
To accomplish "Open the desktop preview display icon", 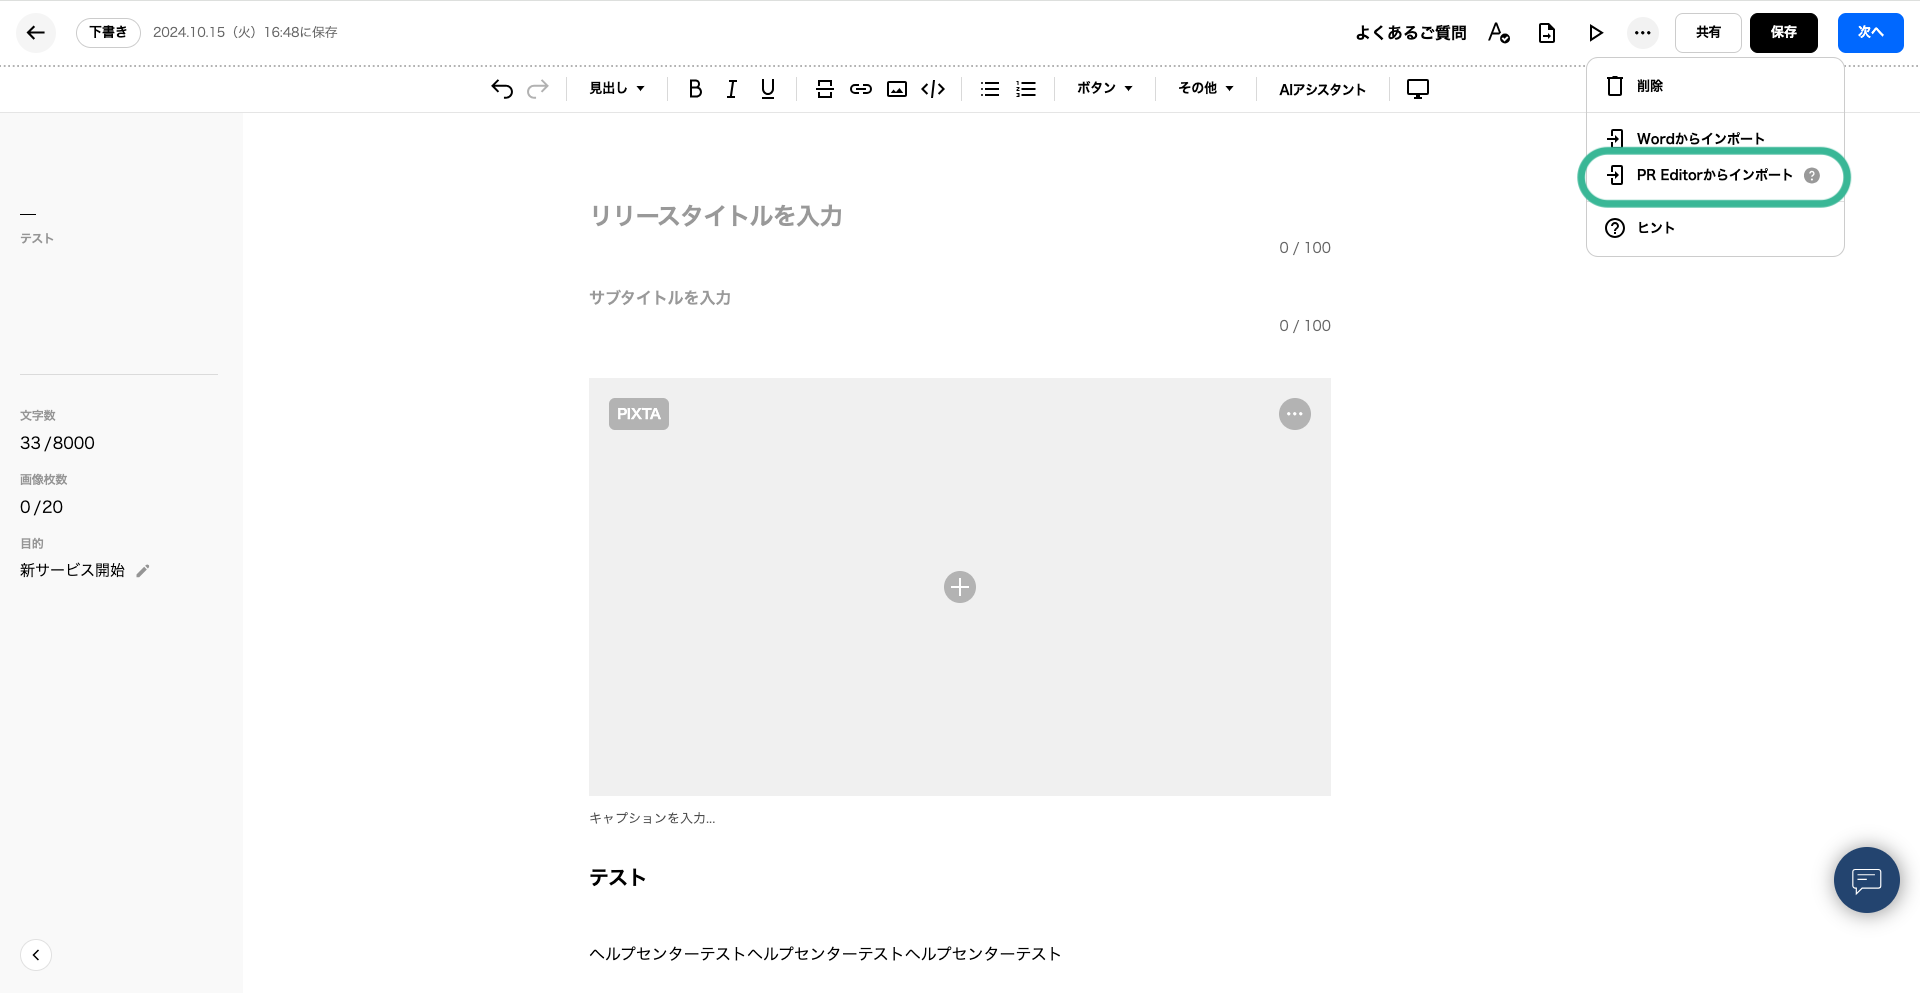I will point(1417,89).
